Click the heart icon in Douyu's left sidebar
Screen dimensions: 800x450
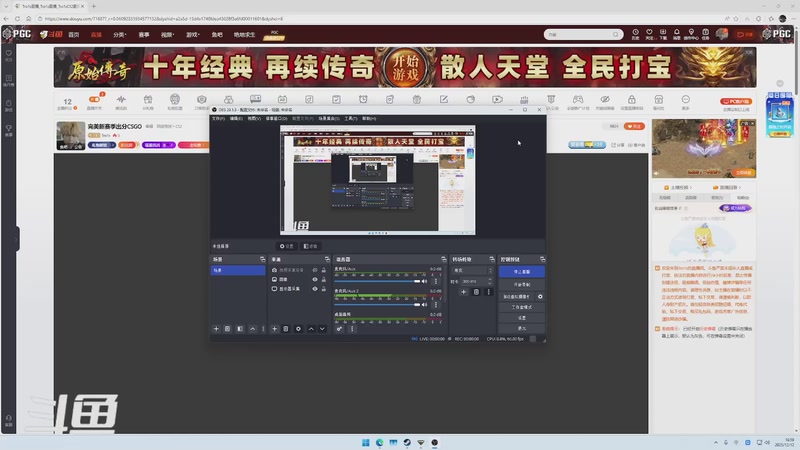click(9, 54)
